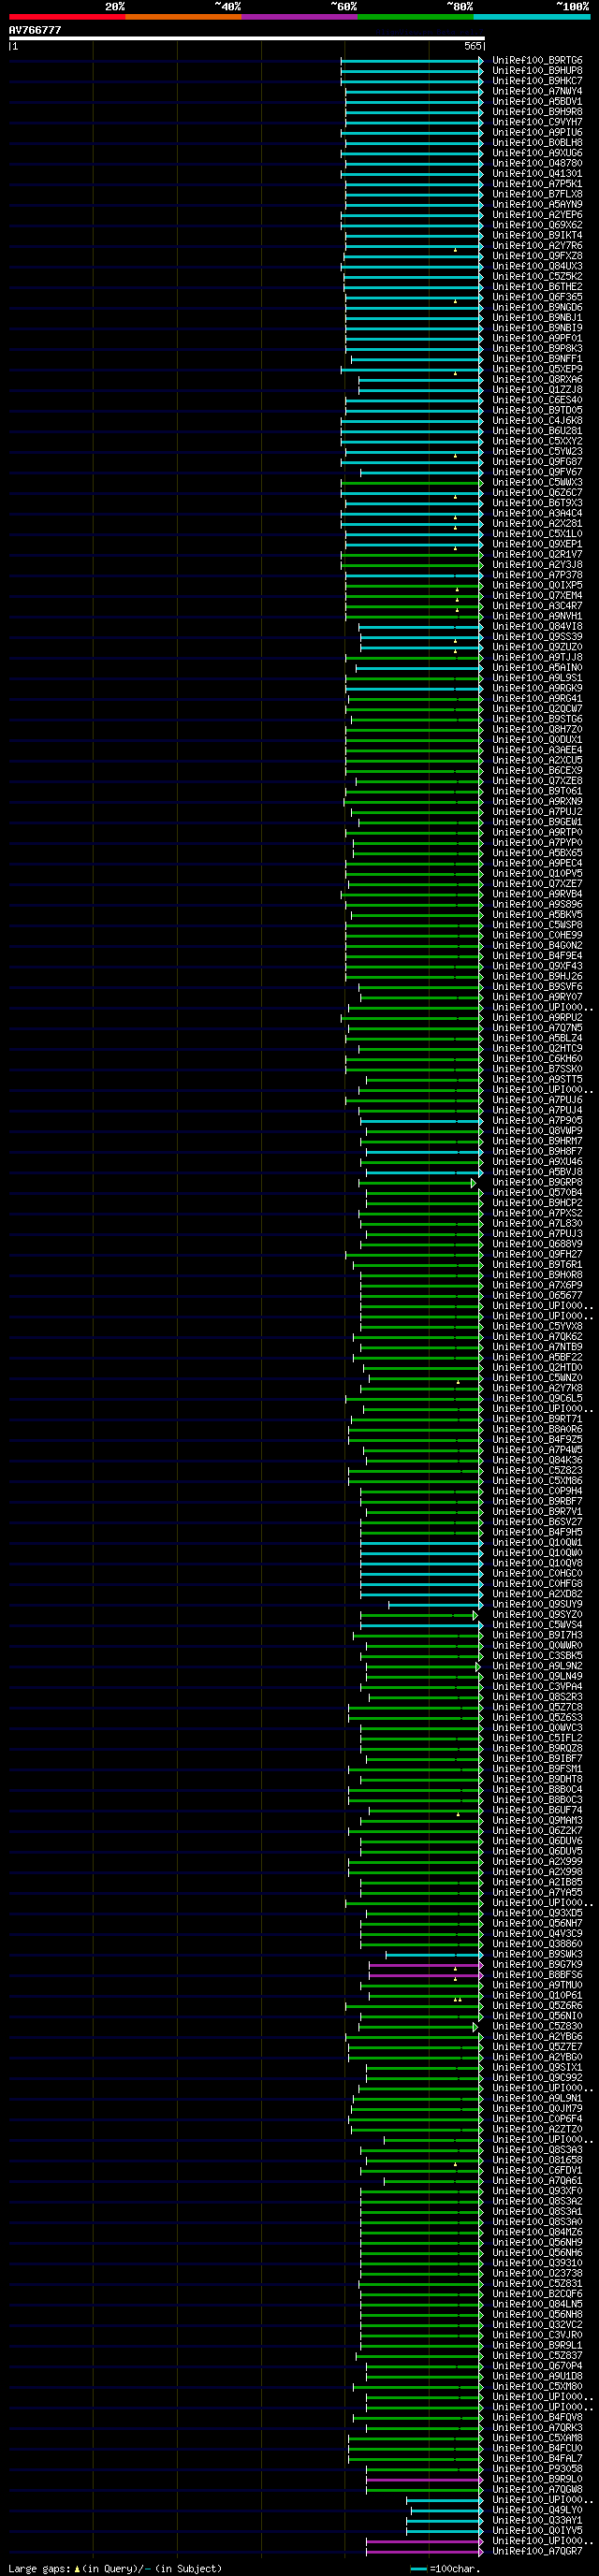Click the UniRef100_B9RTG6 hit label
The height and width of the screenshot is (2576, 599).
click(x=537, y=61)
